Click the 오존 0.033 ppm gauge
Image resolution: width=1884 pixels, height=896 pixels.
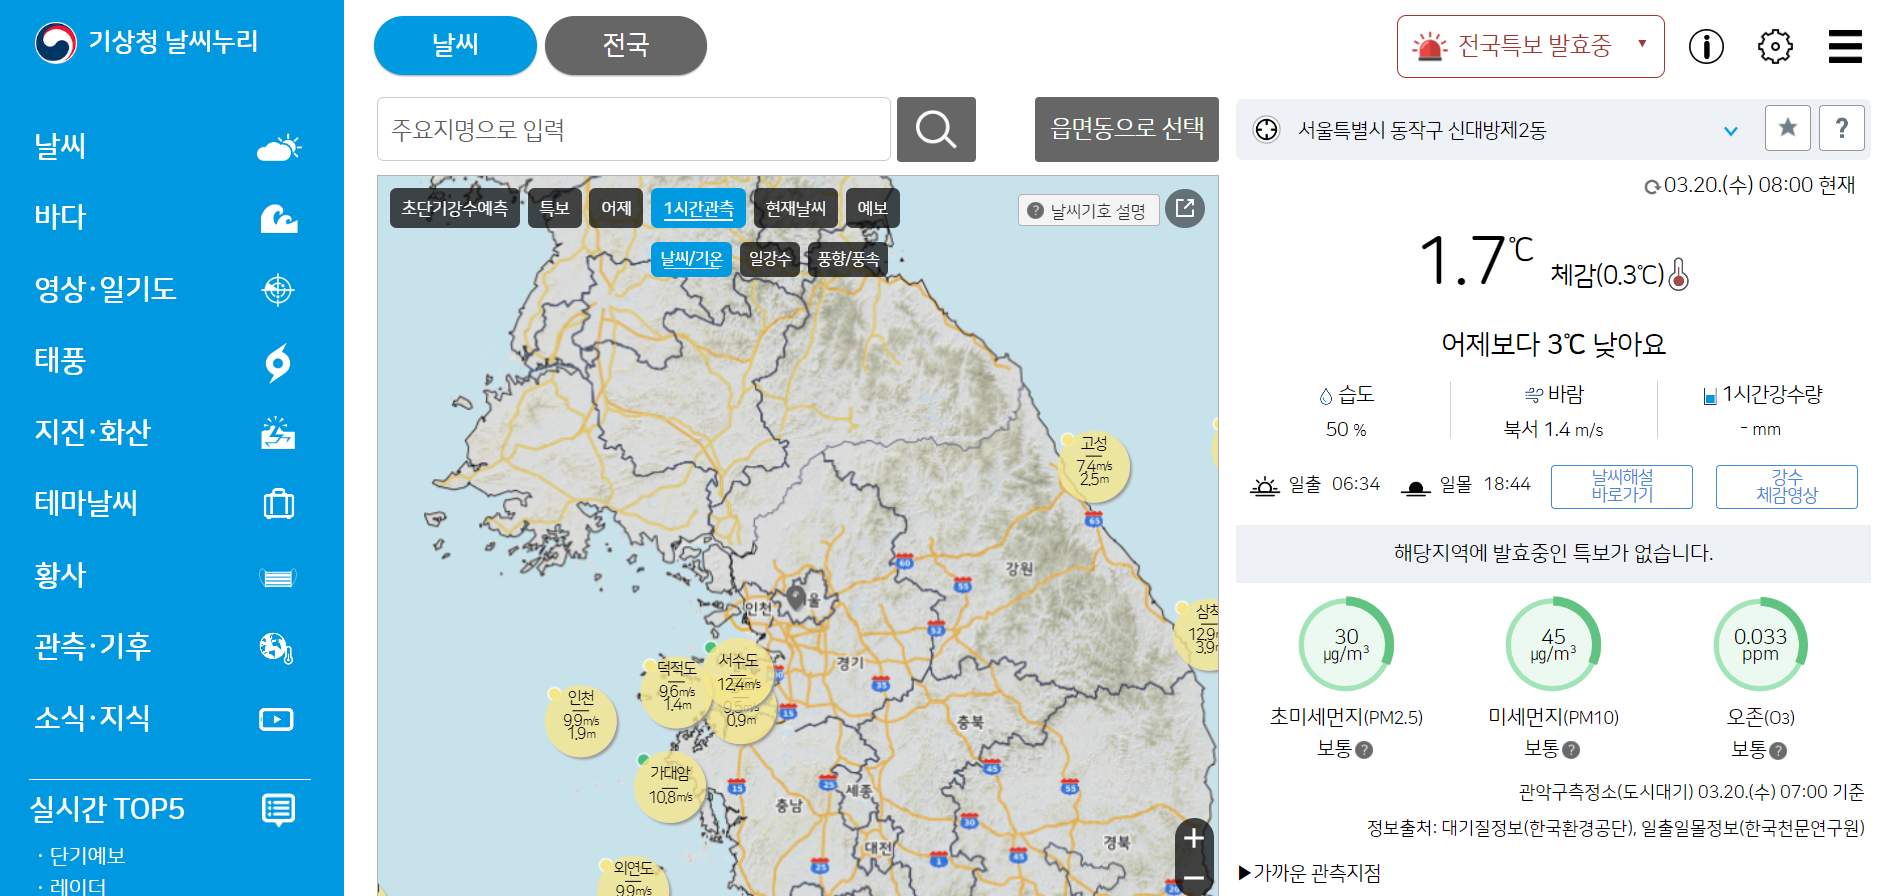[x=1760, y=645]
